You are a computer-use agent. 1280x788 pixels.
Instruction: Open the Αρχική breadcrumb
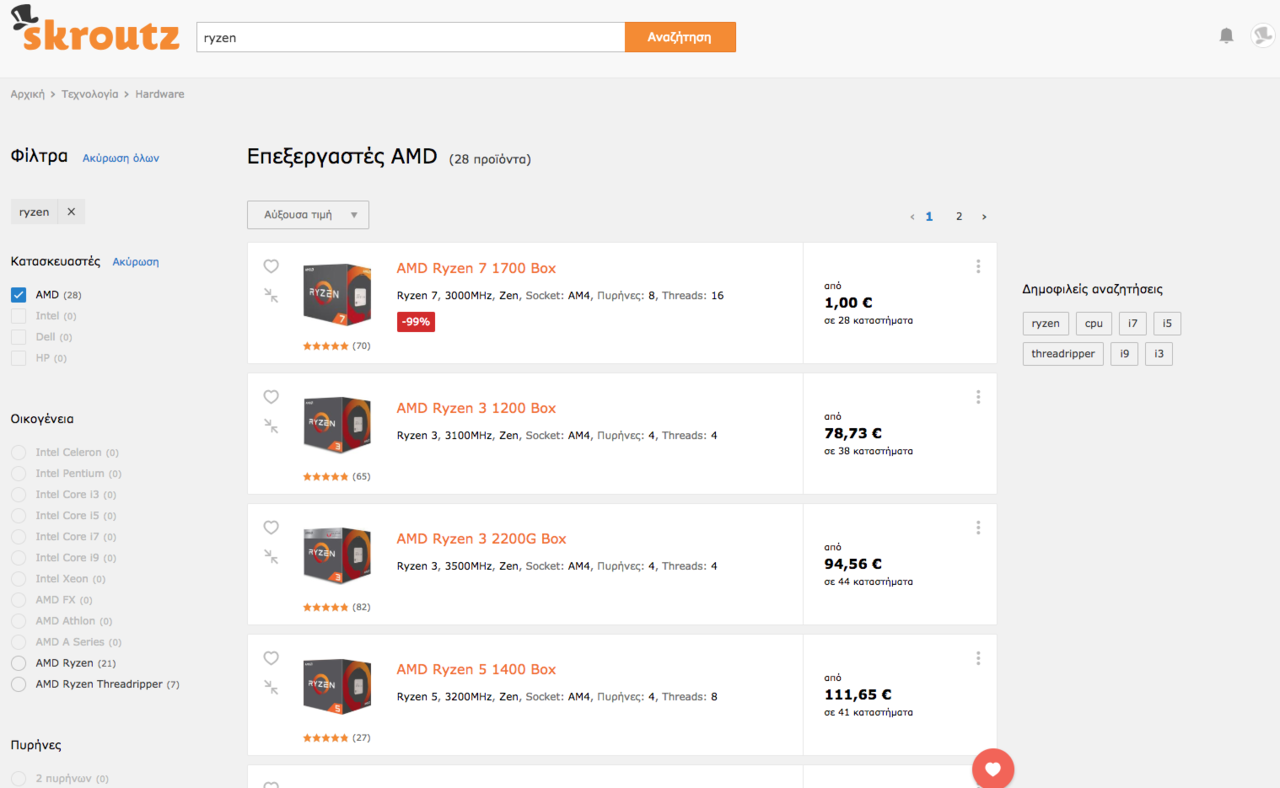tap(28, 94)
